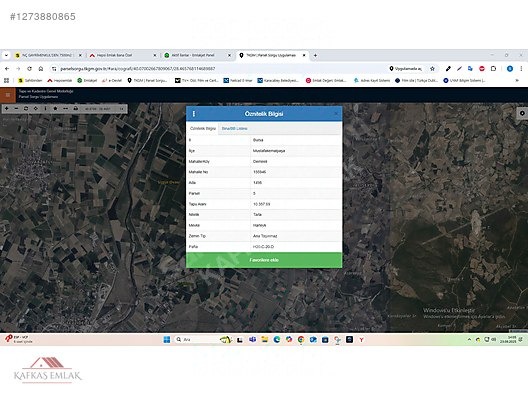Open the layers button at map's right edge
This screenshot has width=528, height=396.
coord(522,113)
